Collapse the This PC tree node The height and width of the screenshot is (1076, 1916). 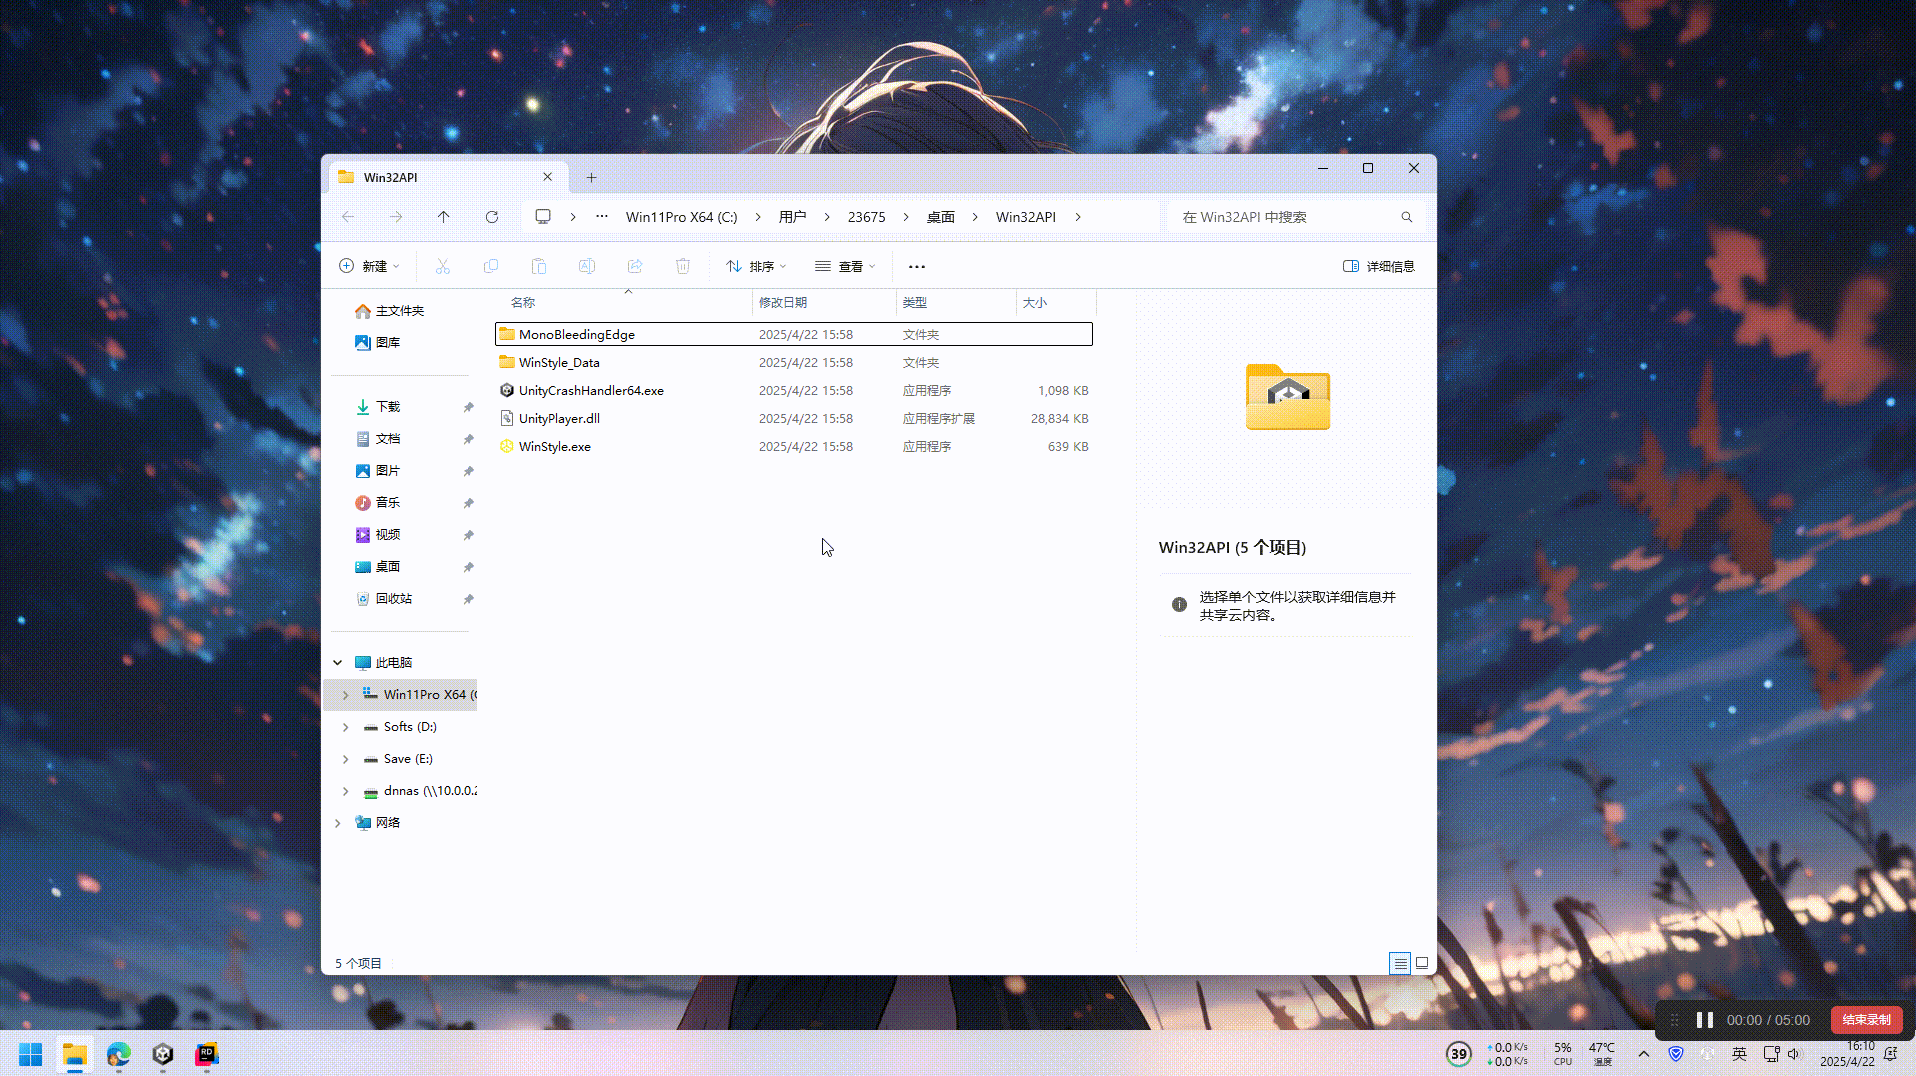(x=338, y=663)
